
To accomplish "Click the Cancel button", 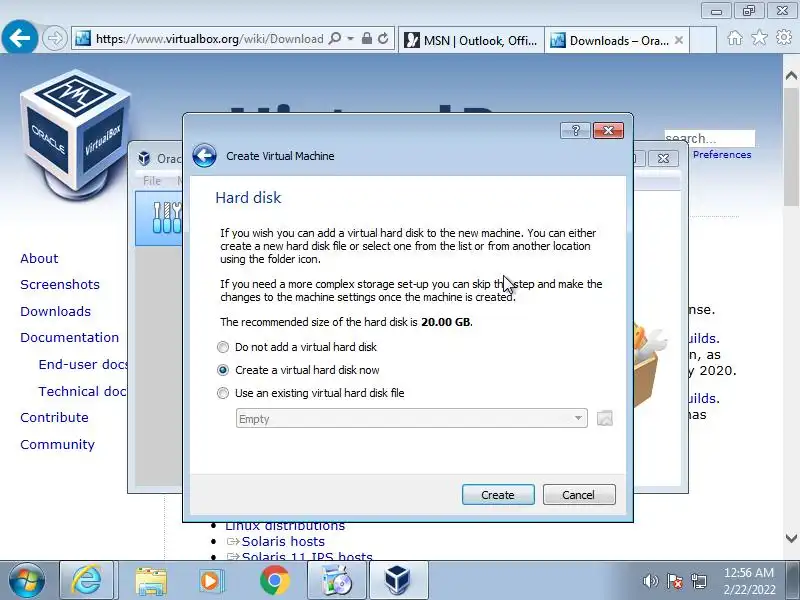I will point(579,495).
